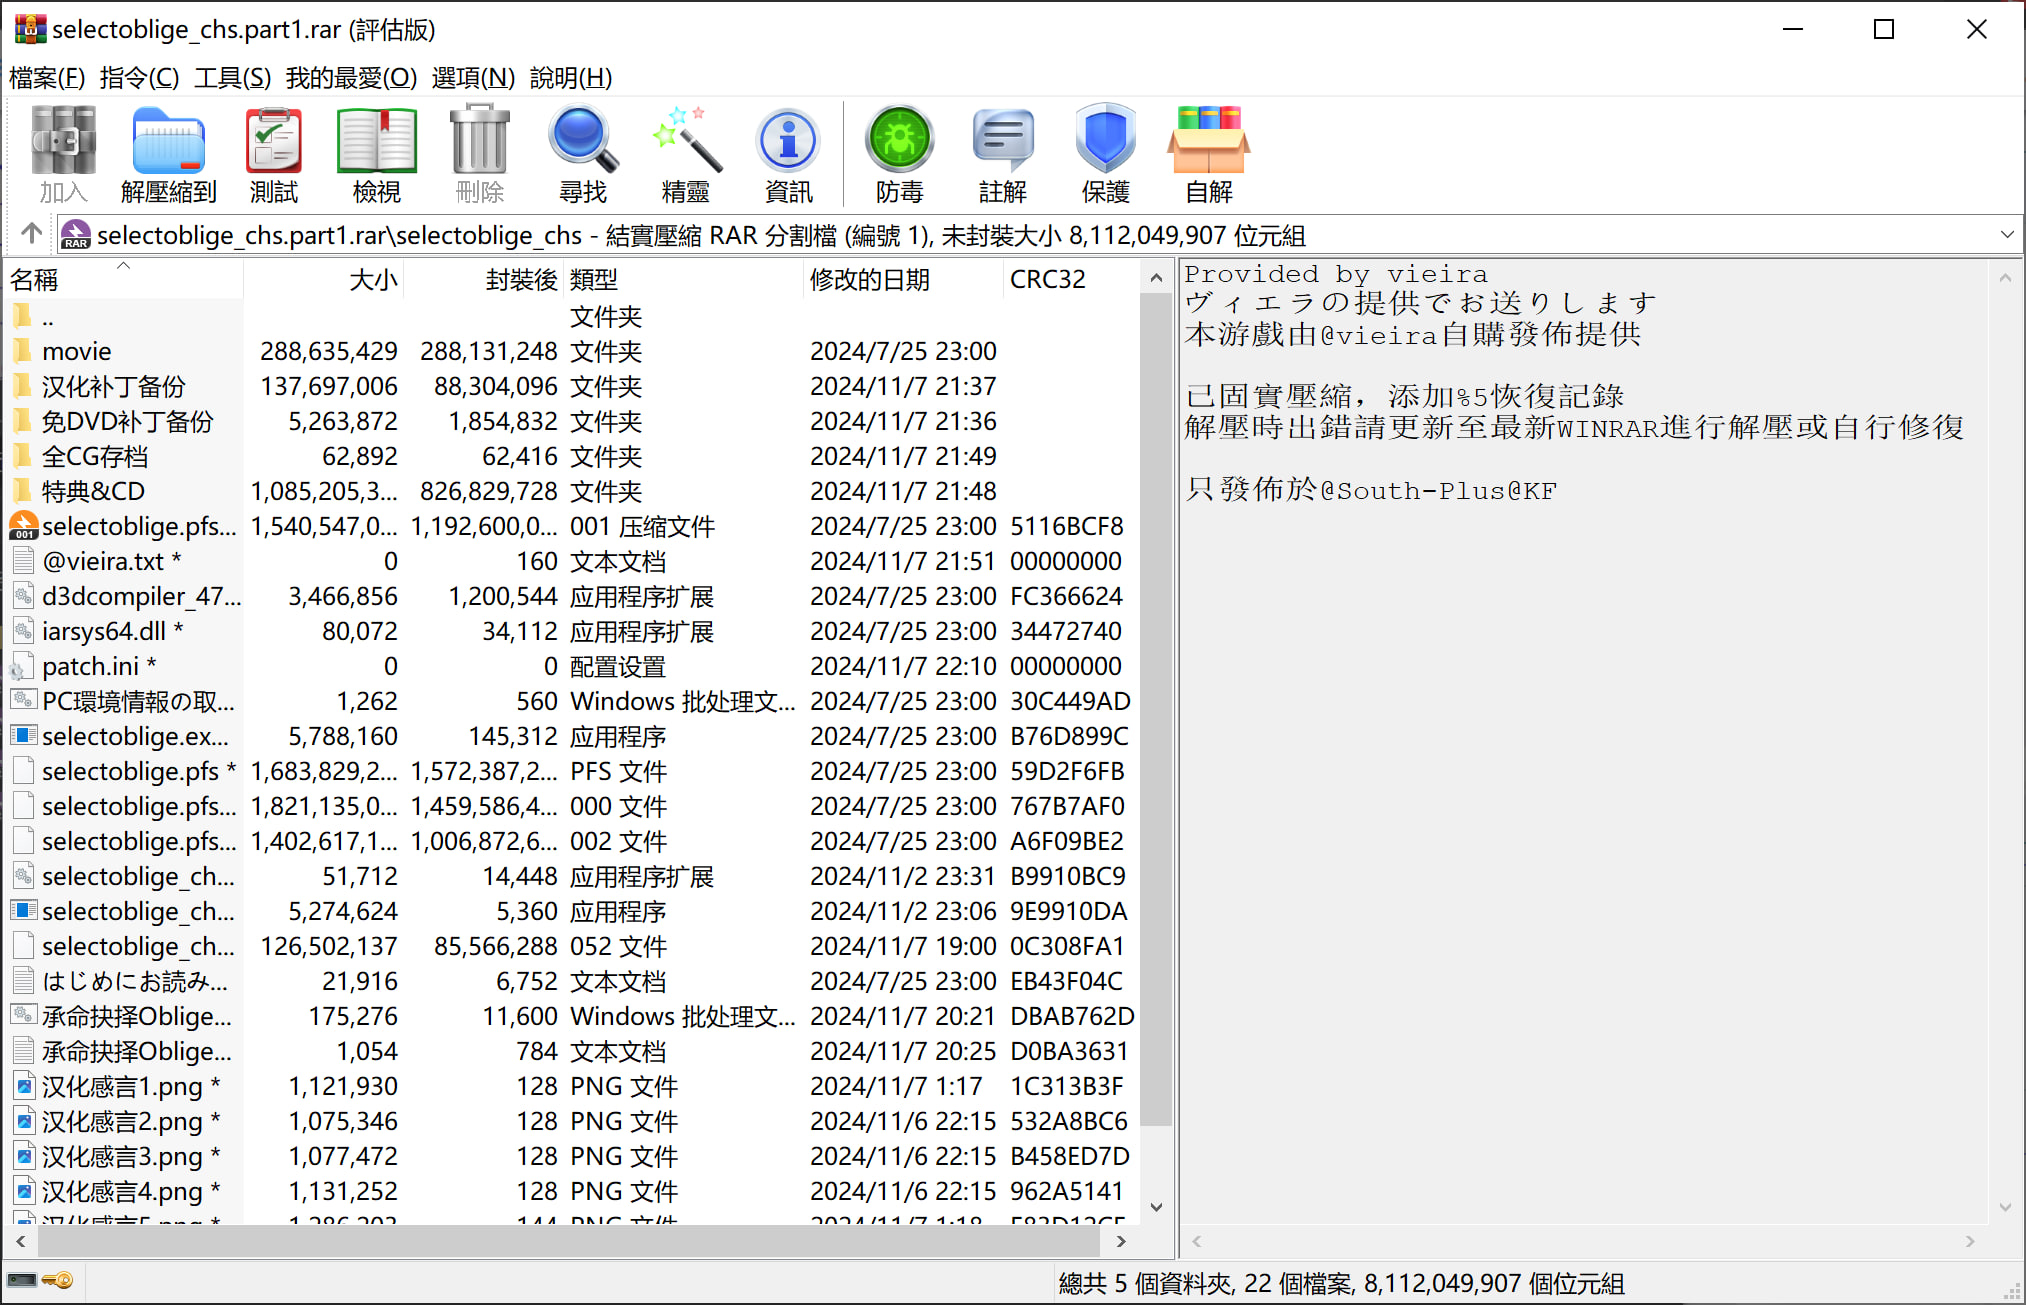The image size is (2026, 1305).
Task: Open the Comment (註解) toolbar icon
Action: [1002, 154]
